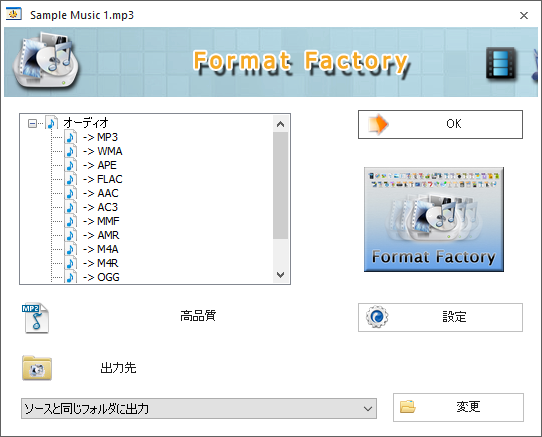Screen dimensions: 542x437
Task: Select the -> M4A format
Action: click(101, 249)
